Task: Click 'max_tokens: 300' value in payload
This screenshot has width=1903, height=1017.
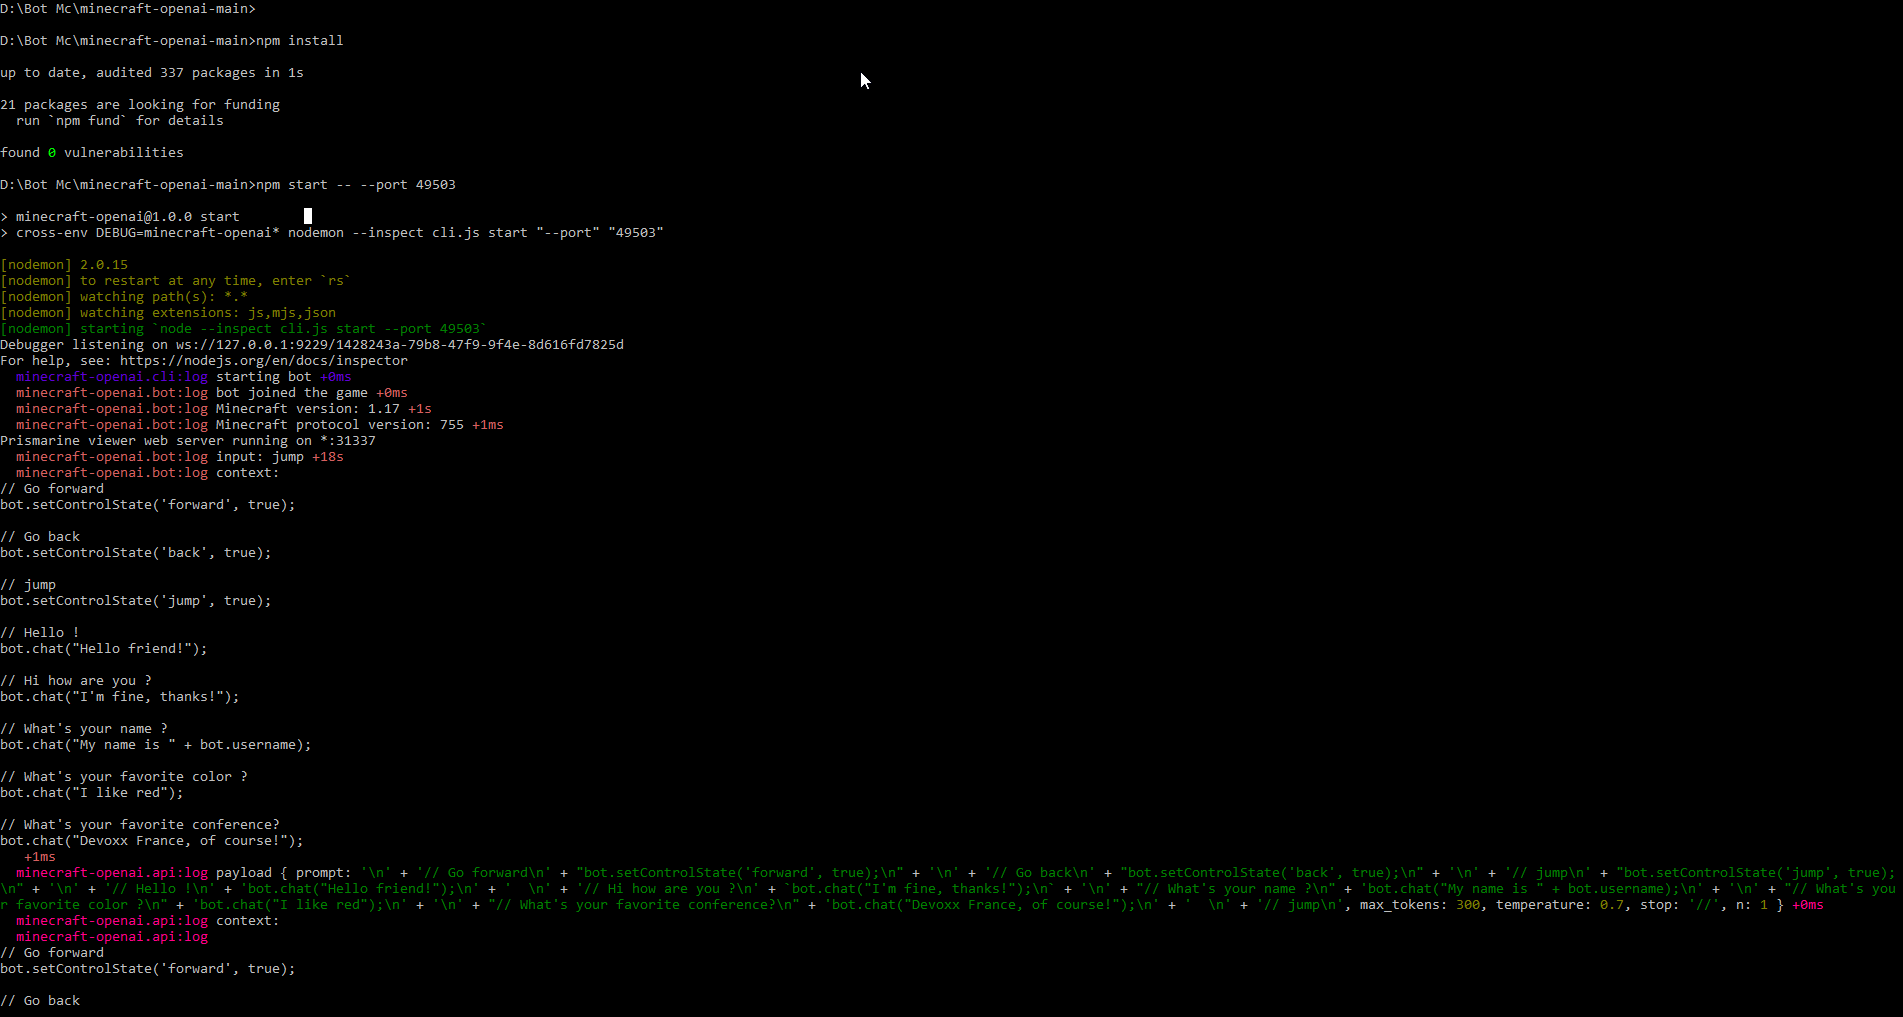Action: [x=1420, y=904]
